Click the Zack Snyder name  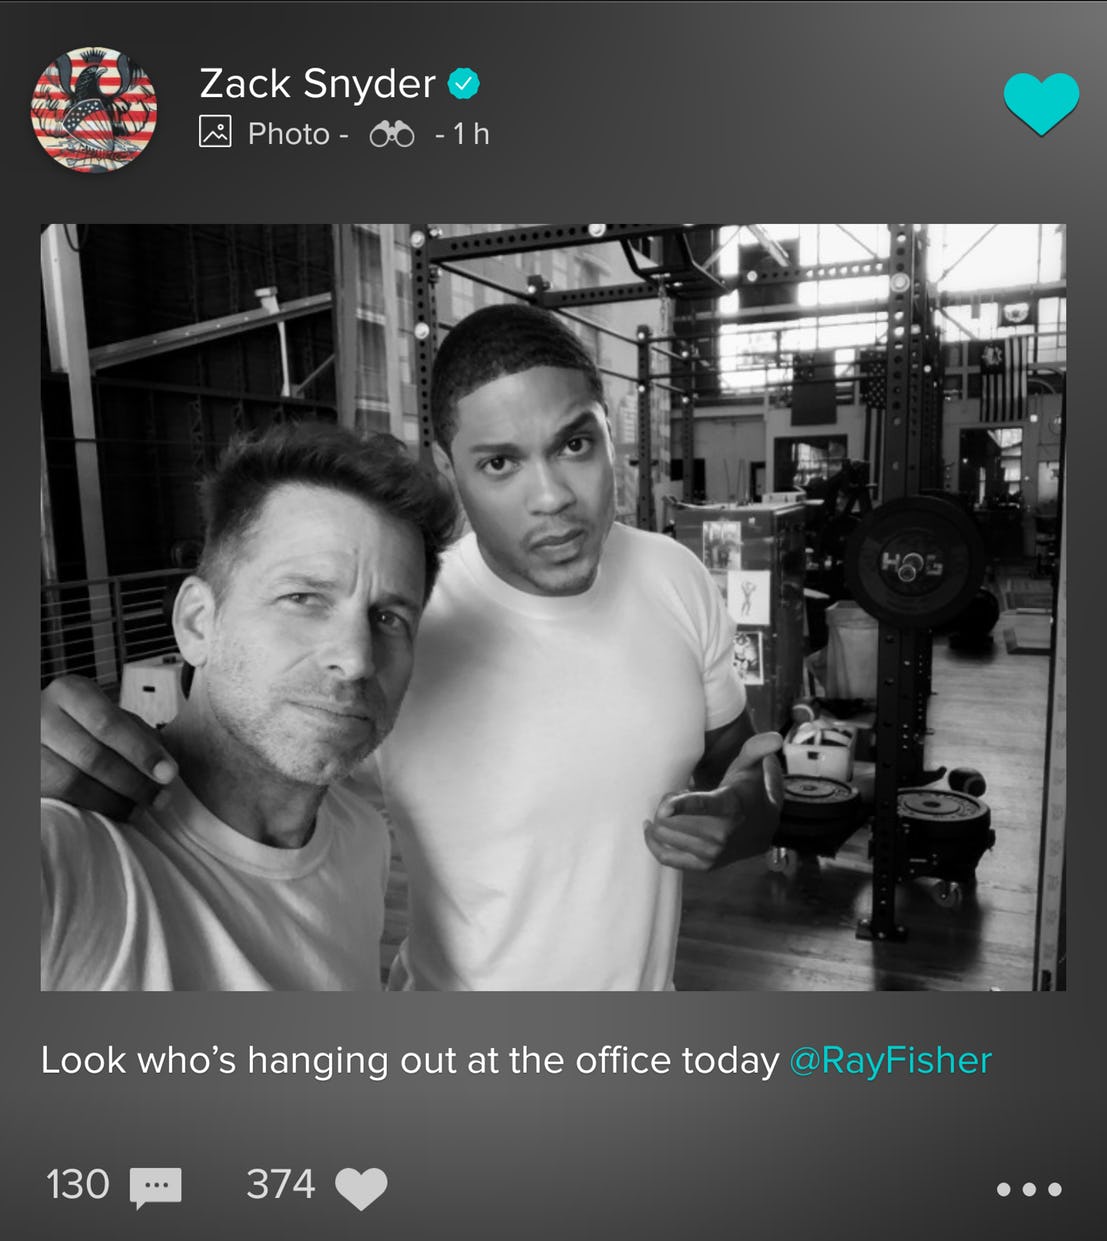[318, 84]
